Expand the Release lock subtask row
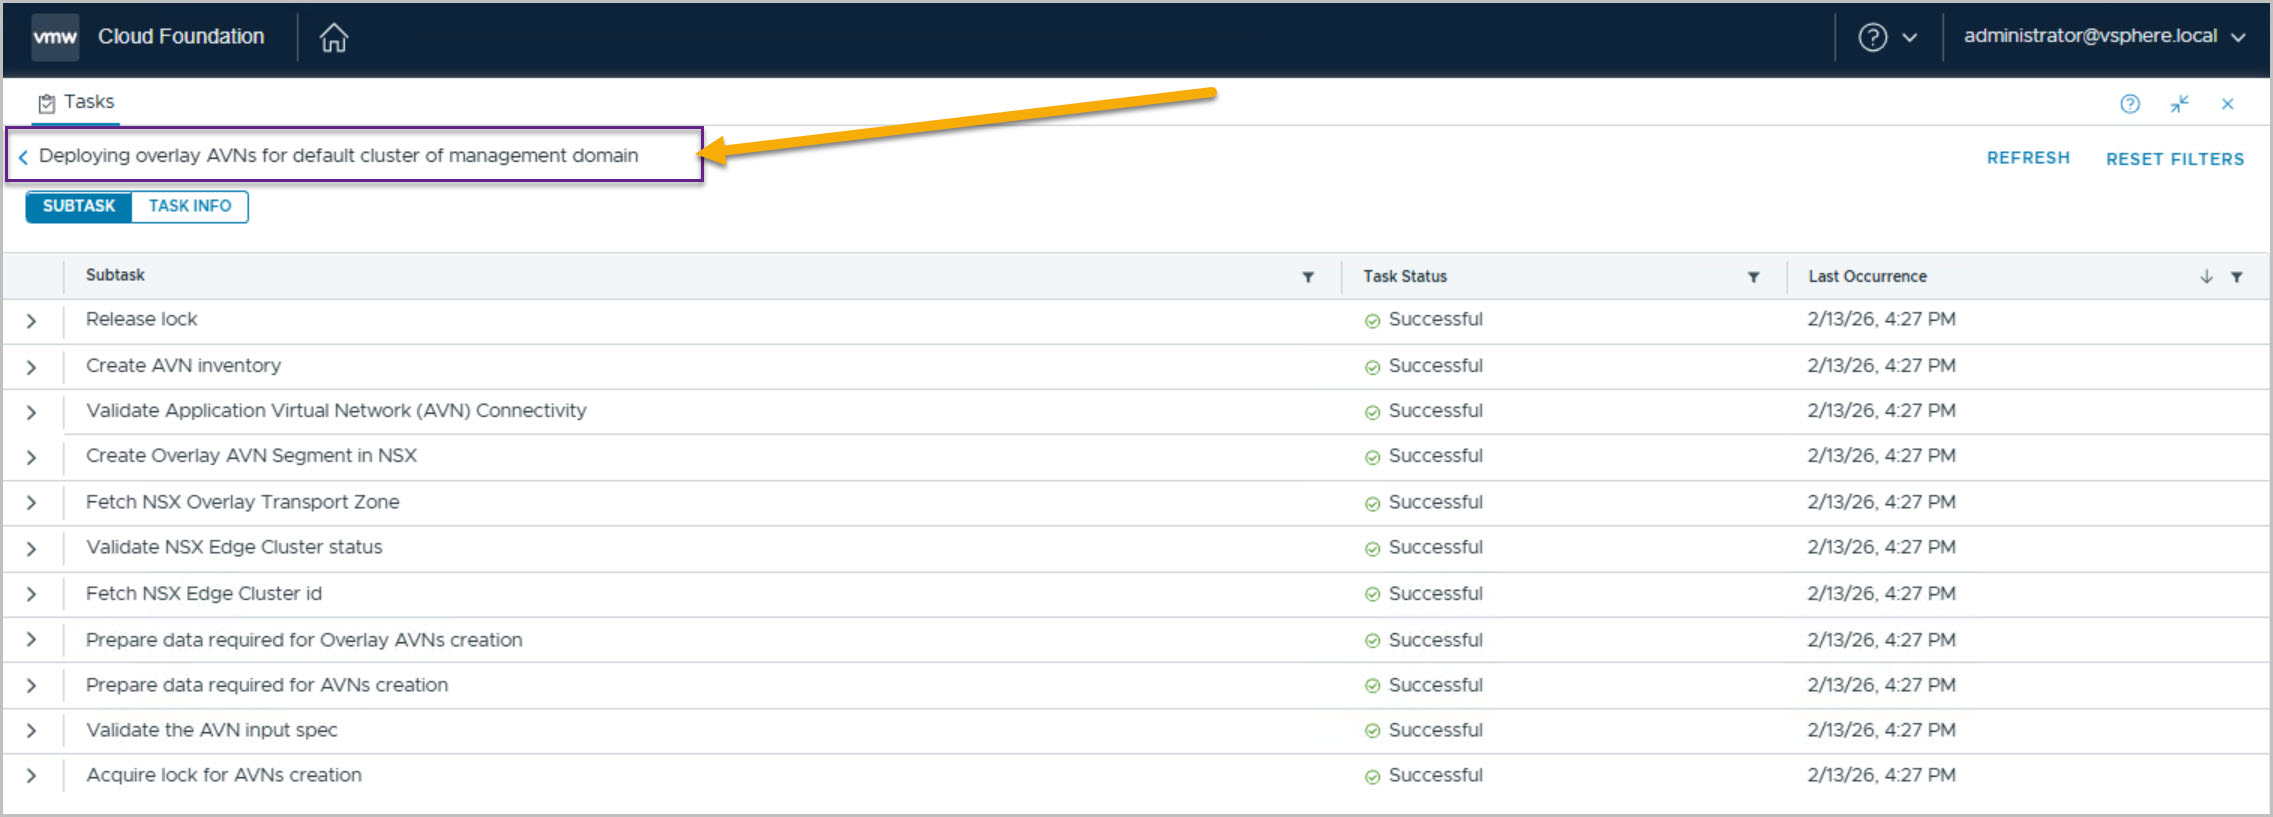Image resolution: width=2273 pixels, height=817 pixels. click(32, 321)
